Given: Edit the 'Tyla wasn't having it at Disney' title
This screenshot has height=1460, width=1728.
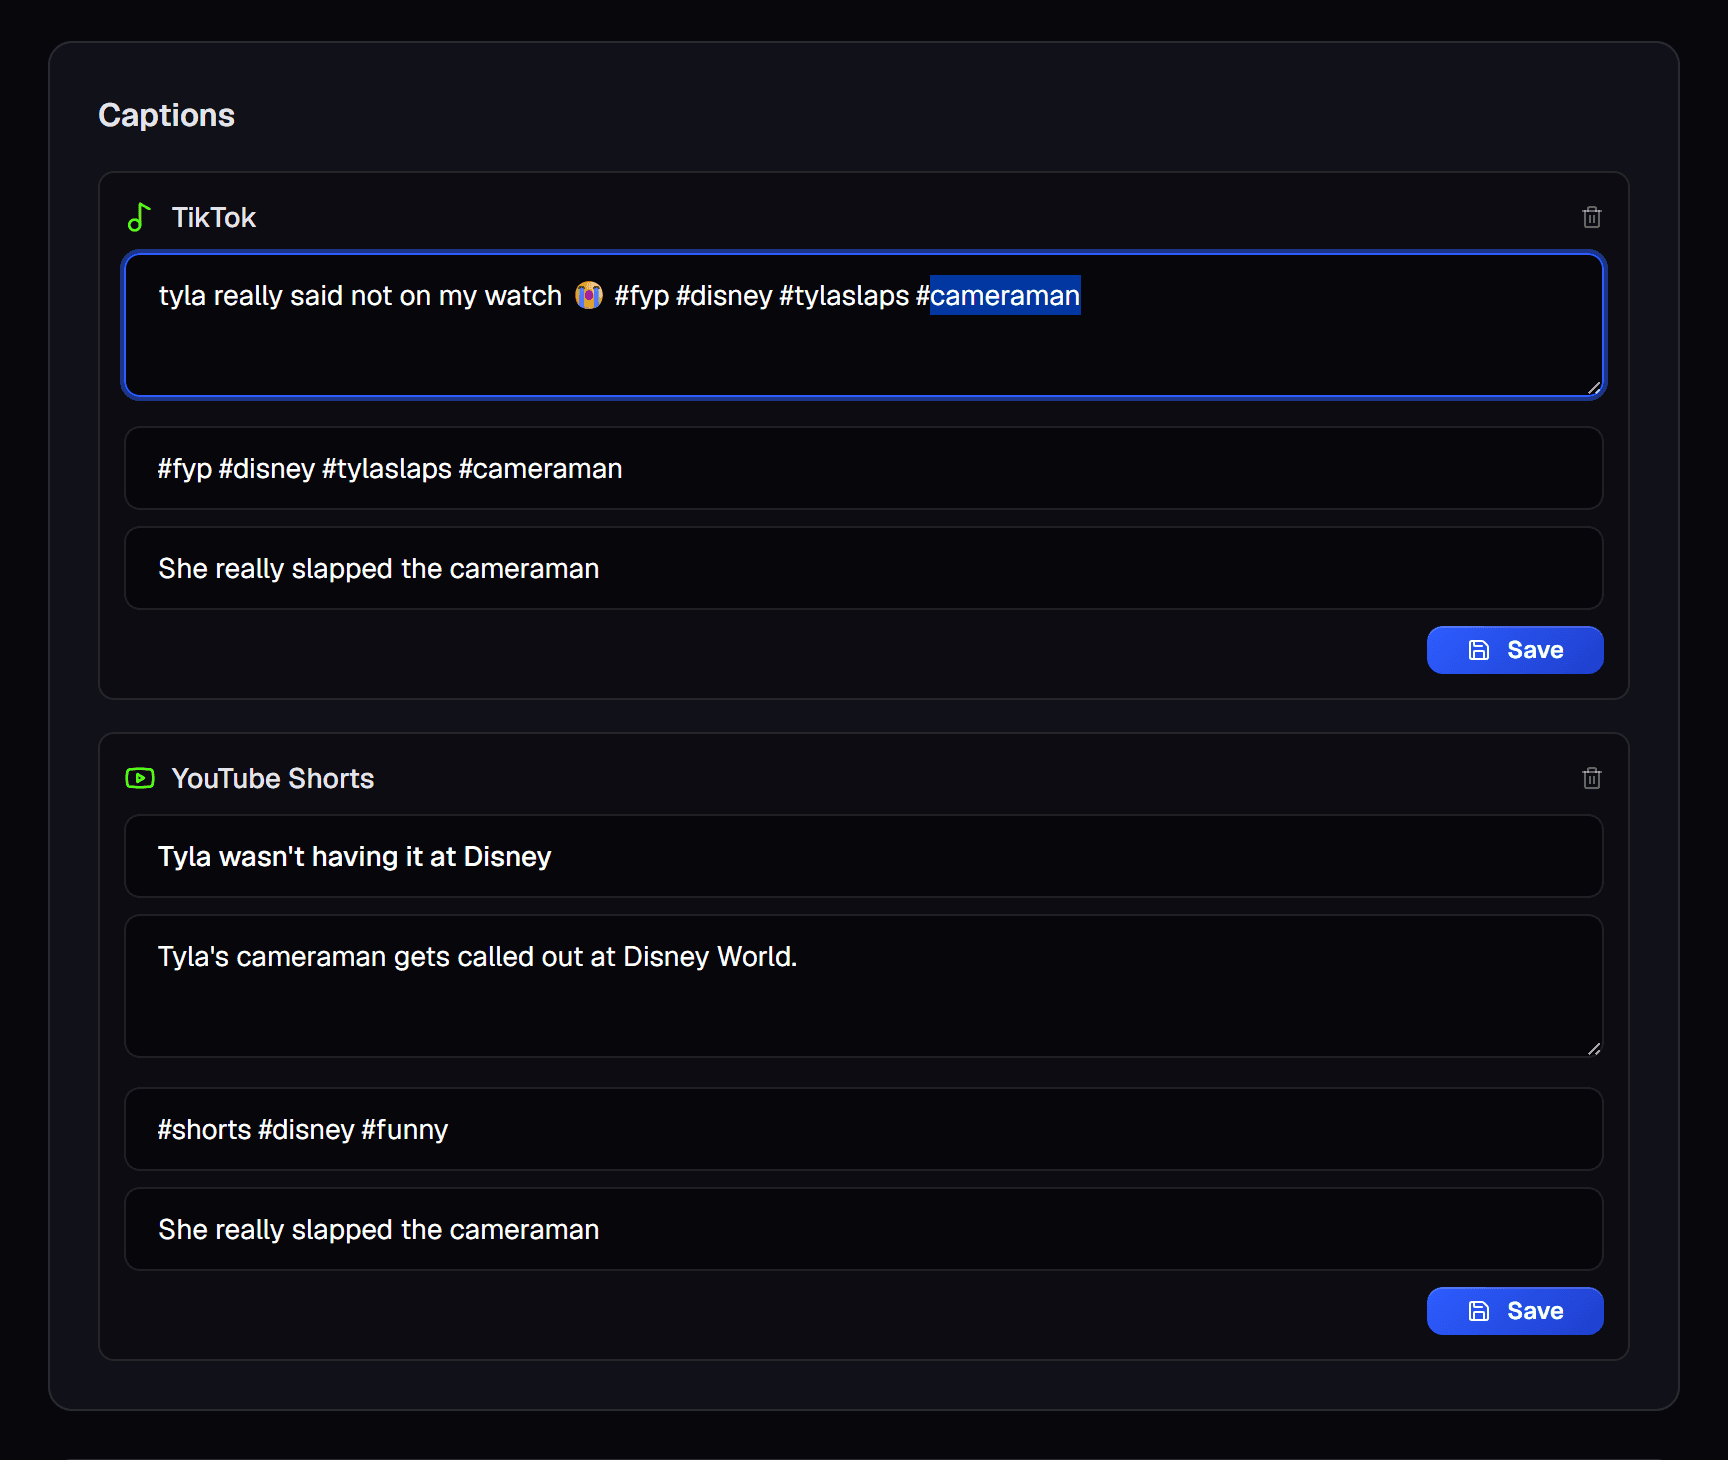Looking at the screenshot, I should (864, 856).
